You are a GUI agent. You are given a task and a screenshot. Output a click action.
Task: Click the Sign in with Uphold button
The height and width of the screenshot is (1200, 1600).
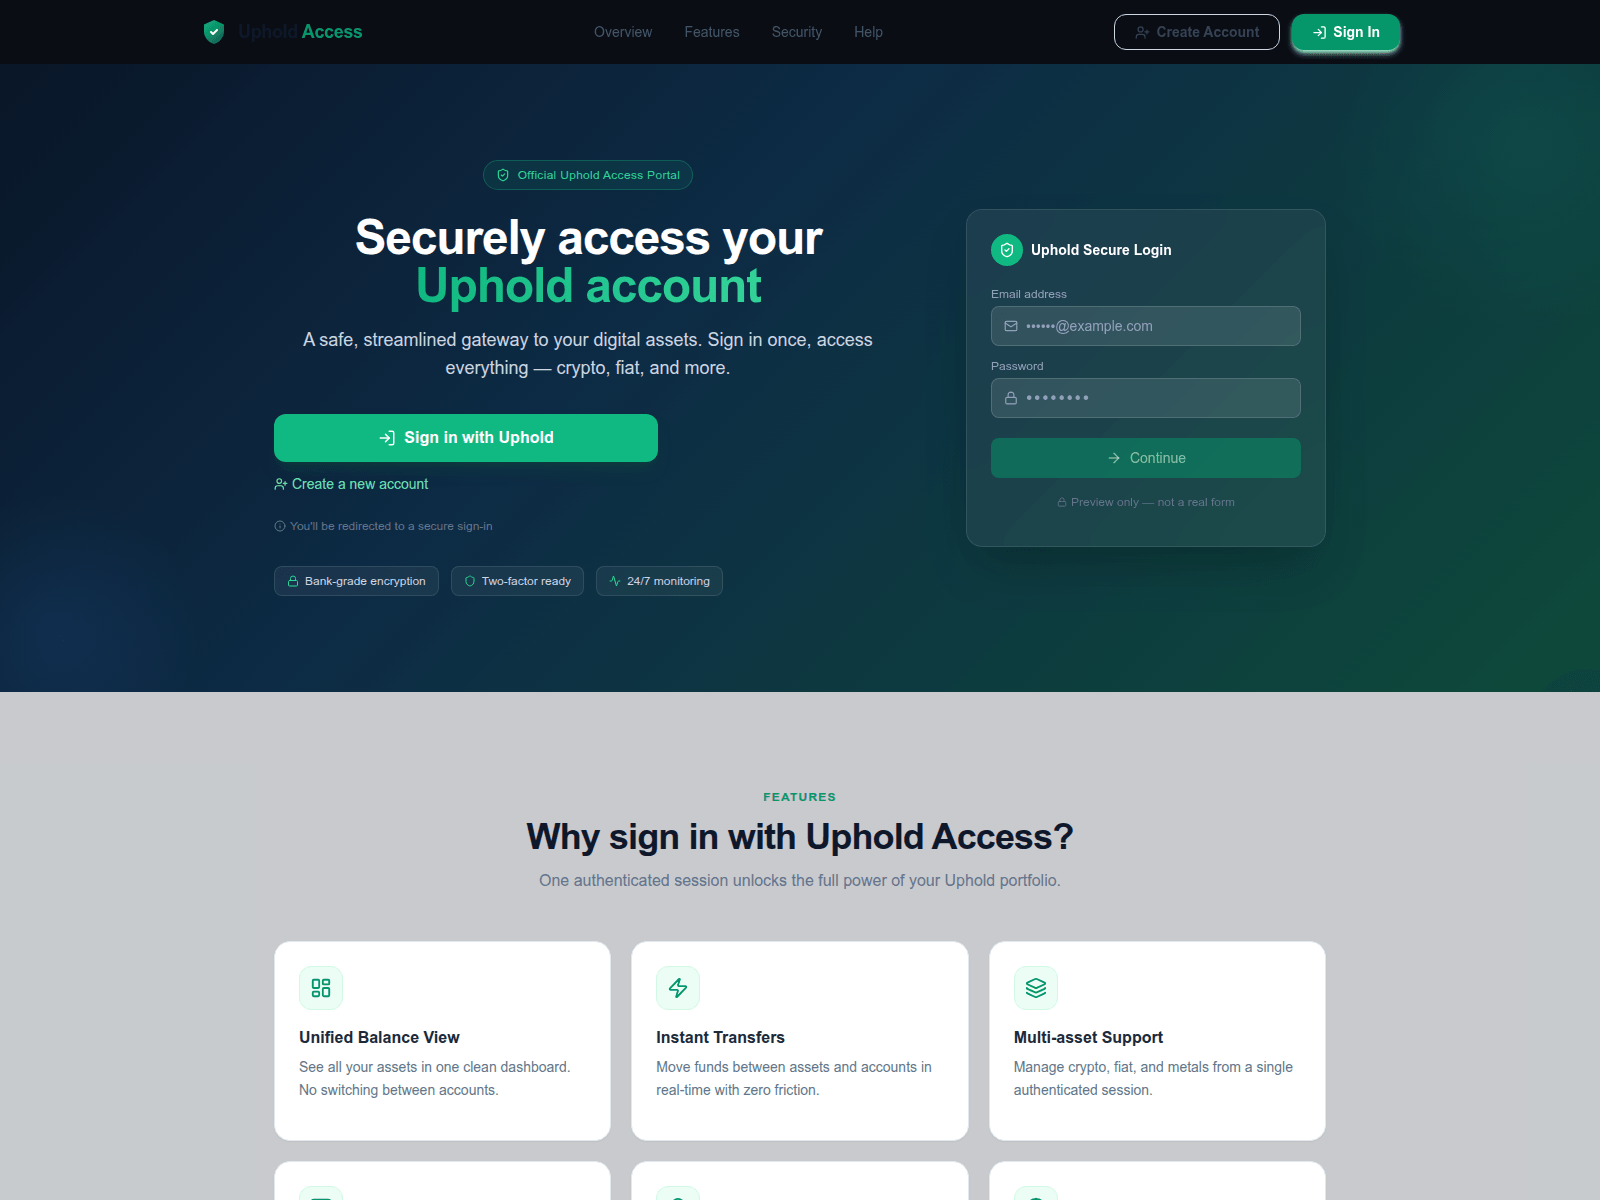pyautogui.click(x=466, y=438)
